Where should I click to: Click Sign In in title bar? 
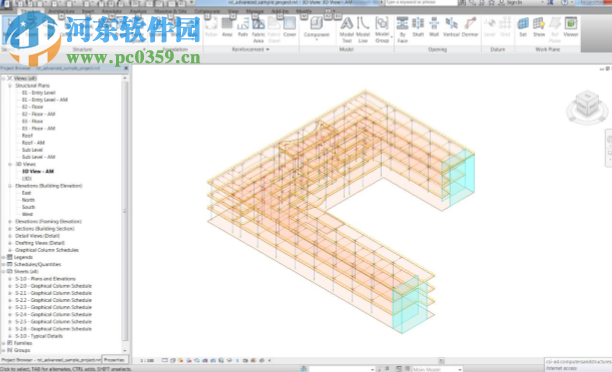click(x=514, y=3)
